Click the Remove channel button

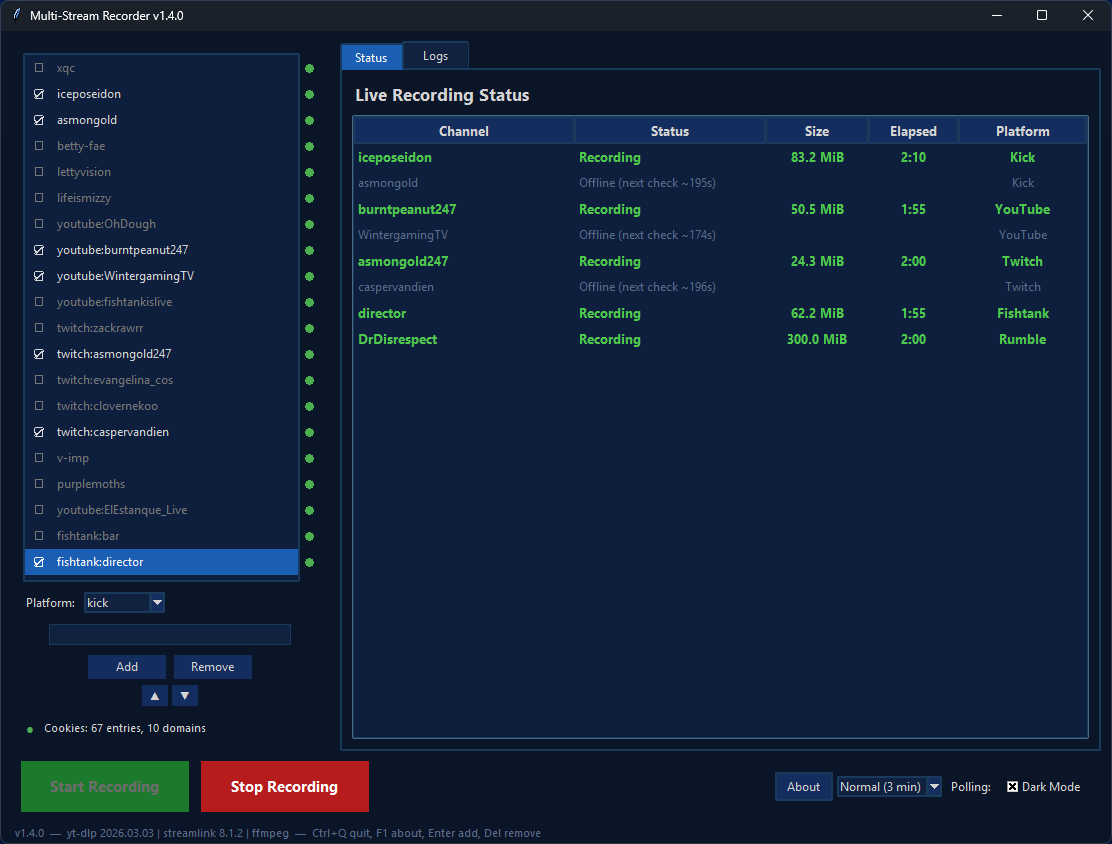(x=212, y=667)
